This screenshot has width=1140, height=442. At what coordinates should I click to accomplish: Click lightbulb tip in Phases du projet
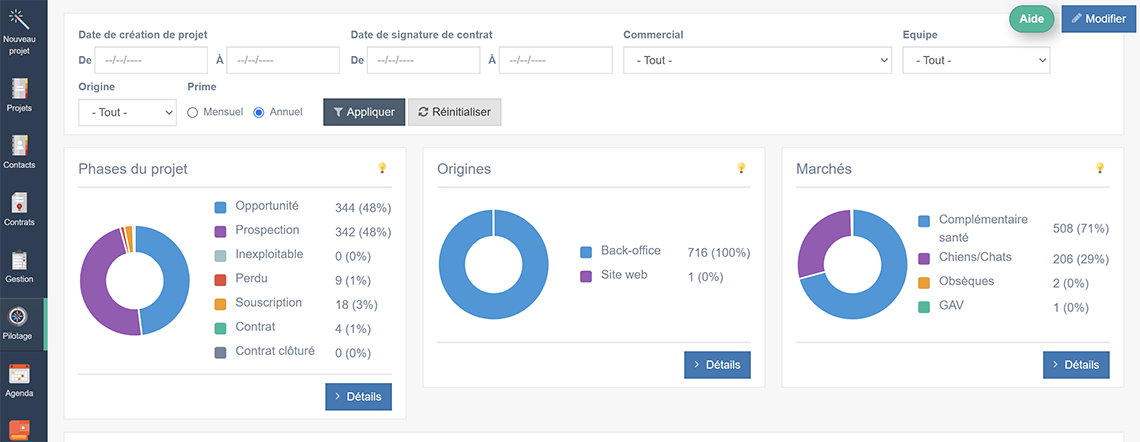pyautogui.click(x=381, y=168)
